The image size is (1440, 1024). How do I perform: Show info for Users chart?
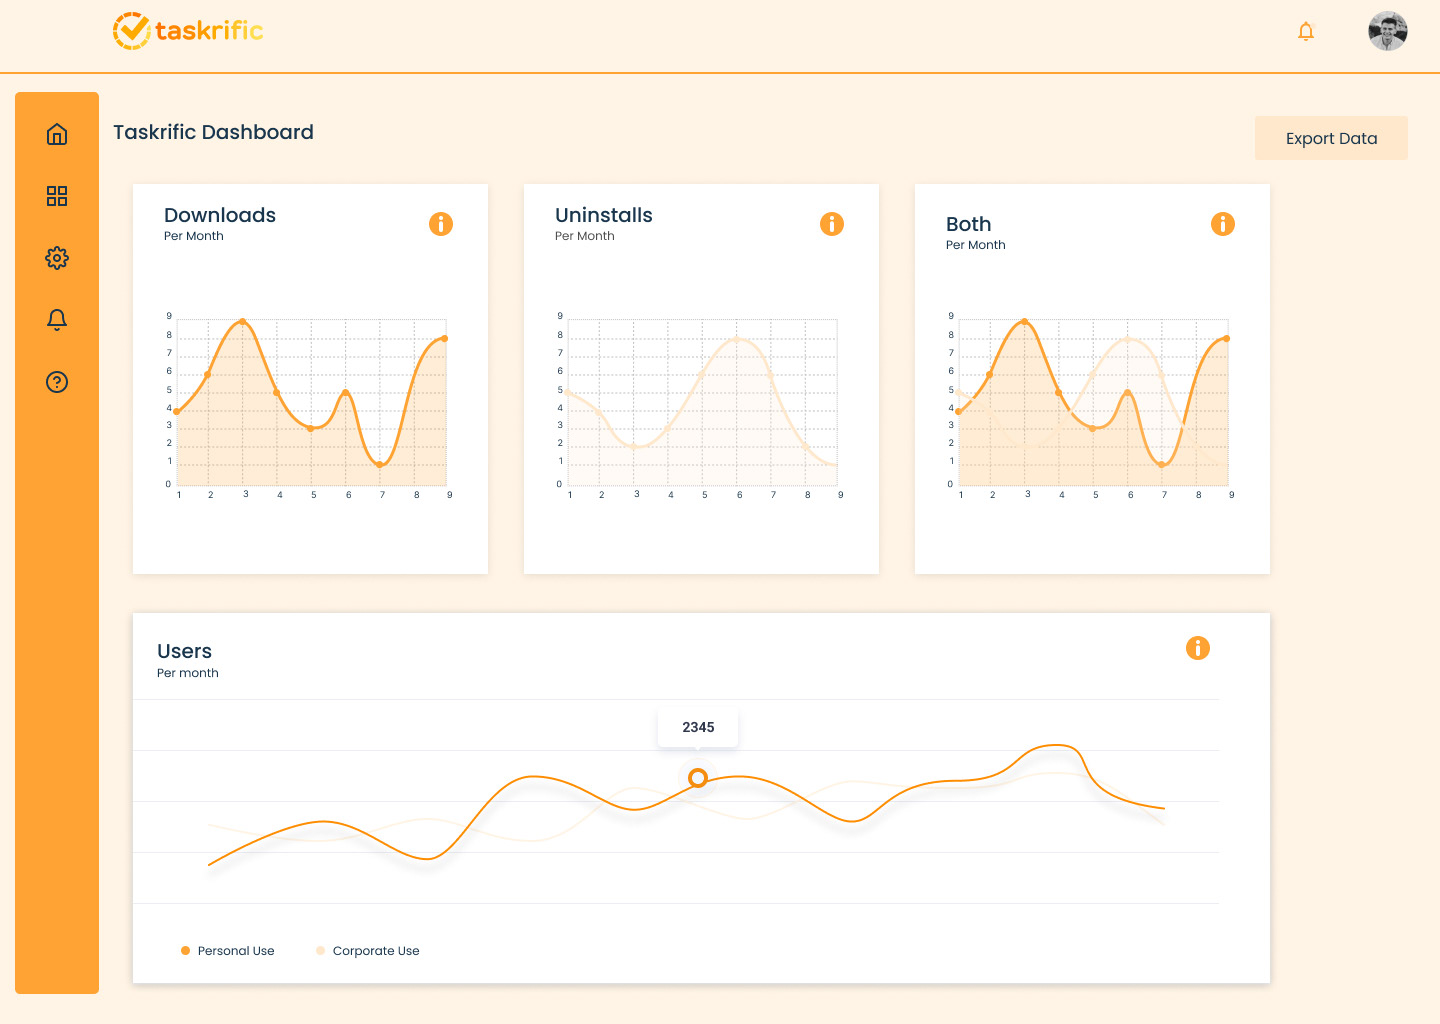[x=1198, y=648]
